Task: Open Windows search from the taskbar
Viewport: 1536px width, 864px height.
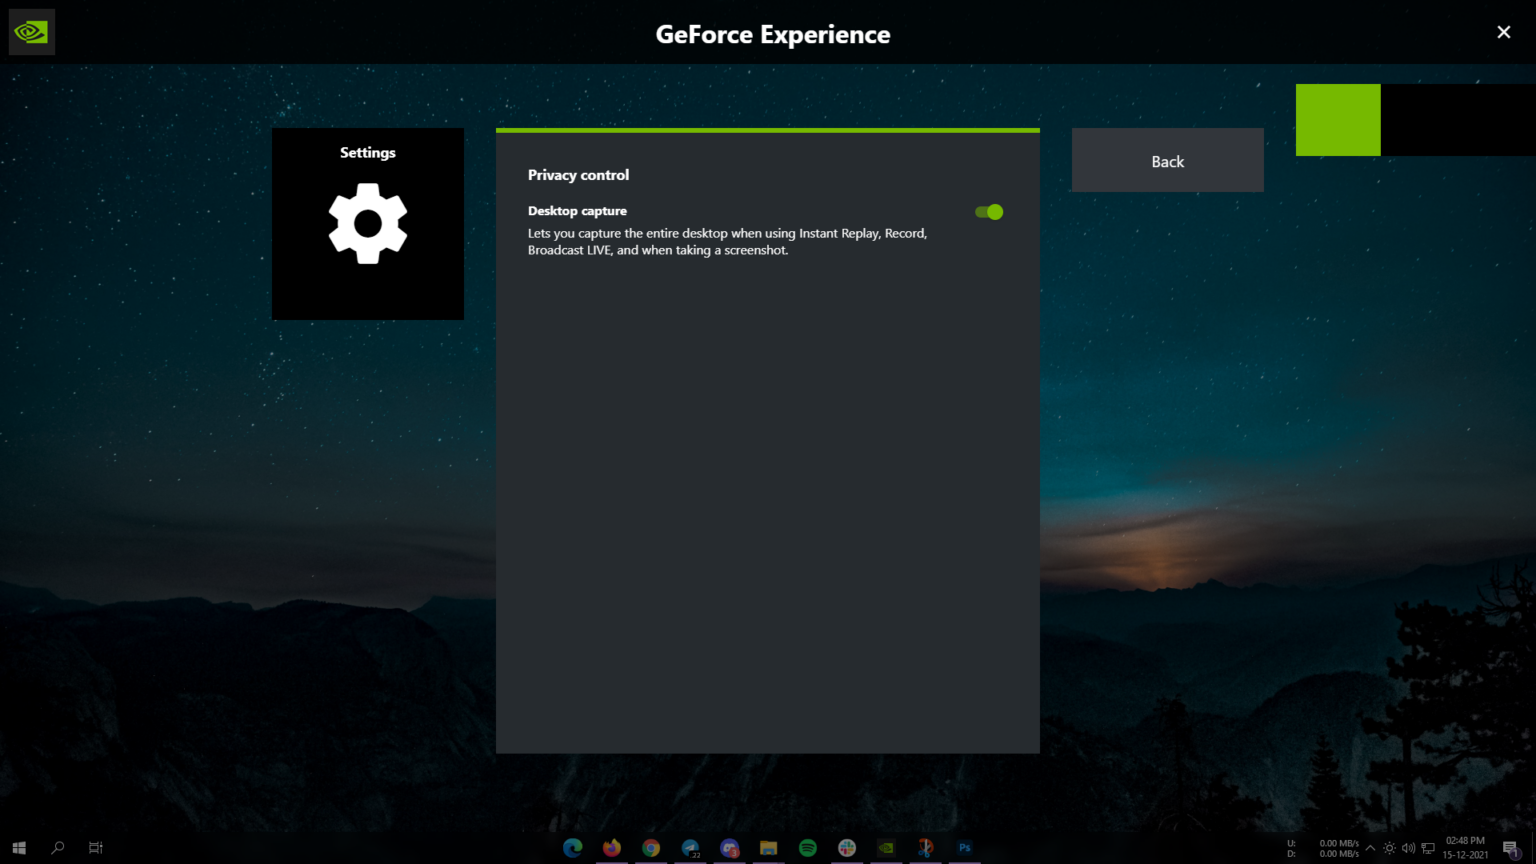Action: click(57, 847)
